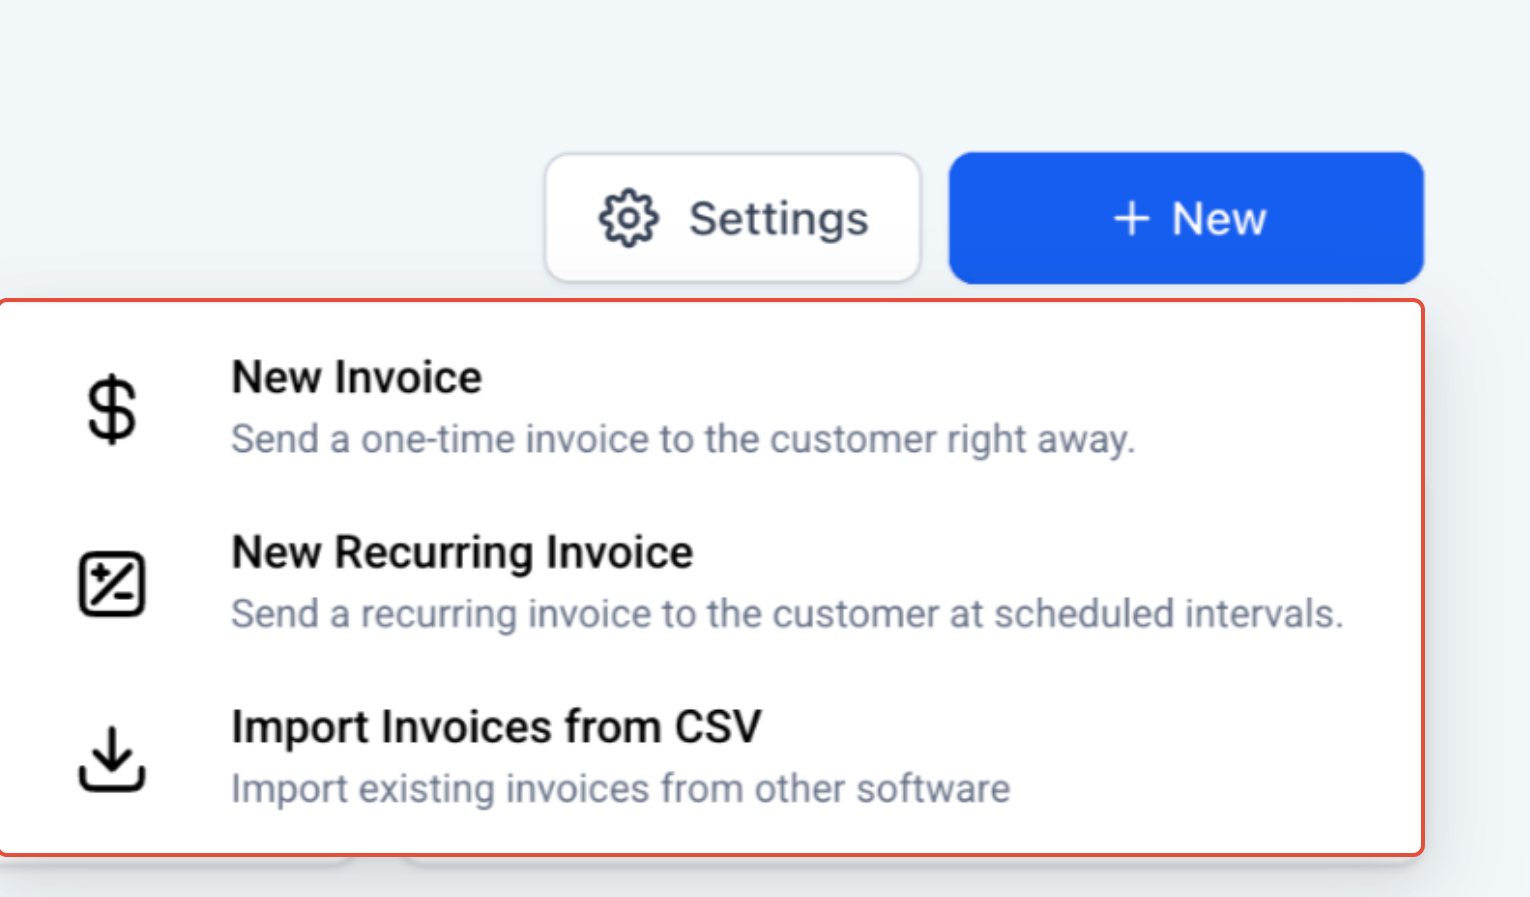
Task: Select the dollar sign invoice icon
Action: (x=112, y=409)
